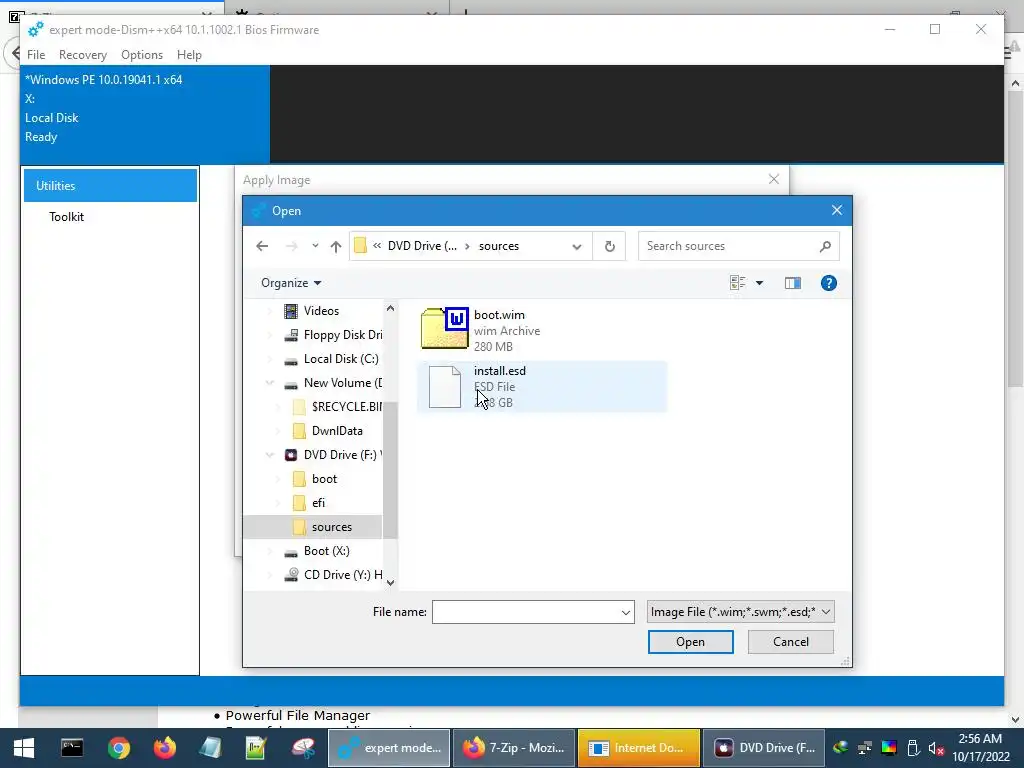The image size is (1024, 768).
Task: Click the sources breadcrumb segment
Action: click(x=499, y=246)
